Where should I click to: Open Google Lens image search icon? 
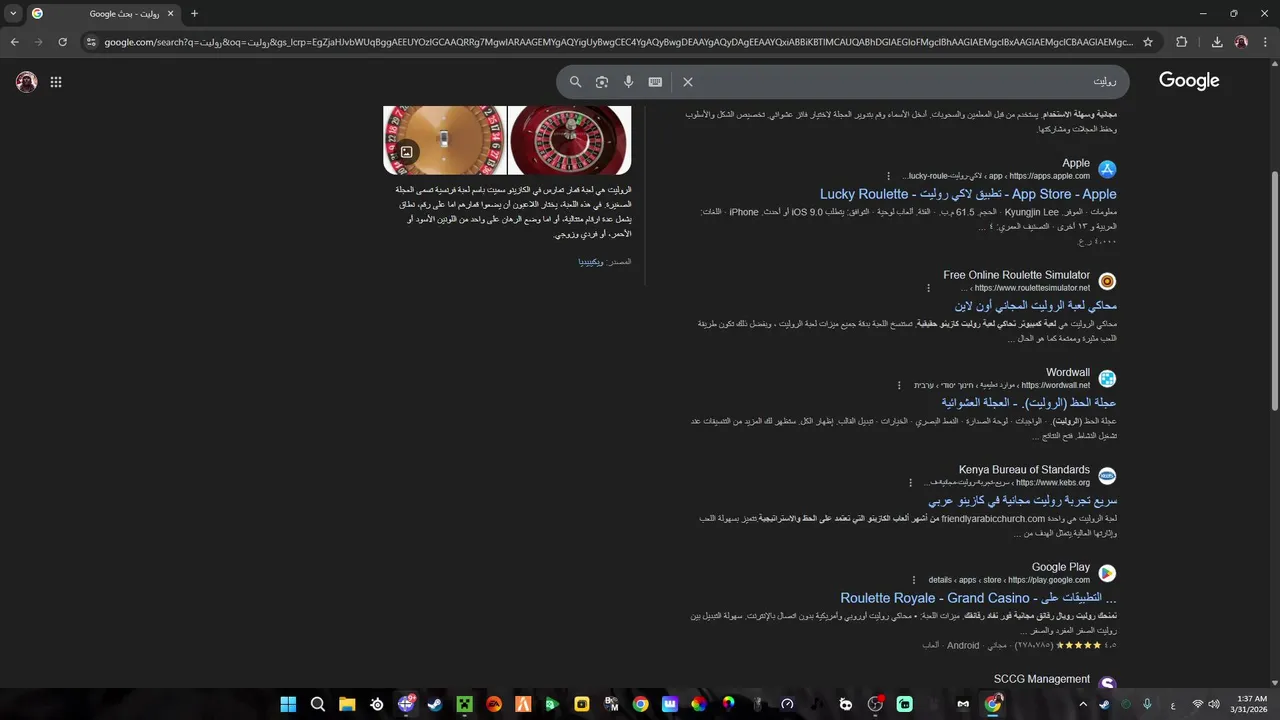(x=602, y=82)
